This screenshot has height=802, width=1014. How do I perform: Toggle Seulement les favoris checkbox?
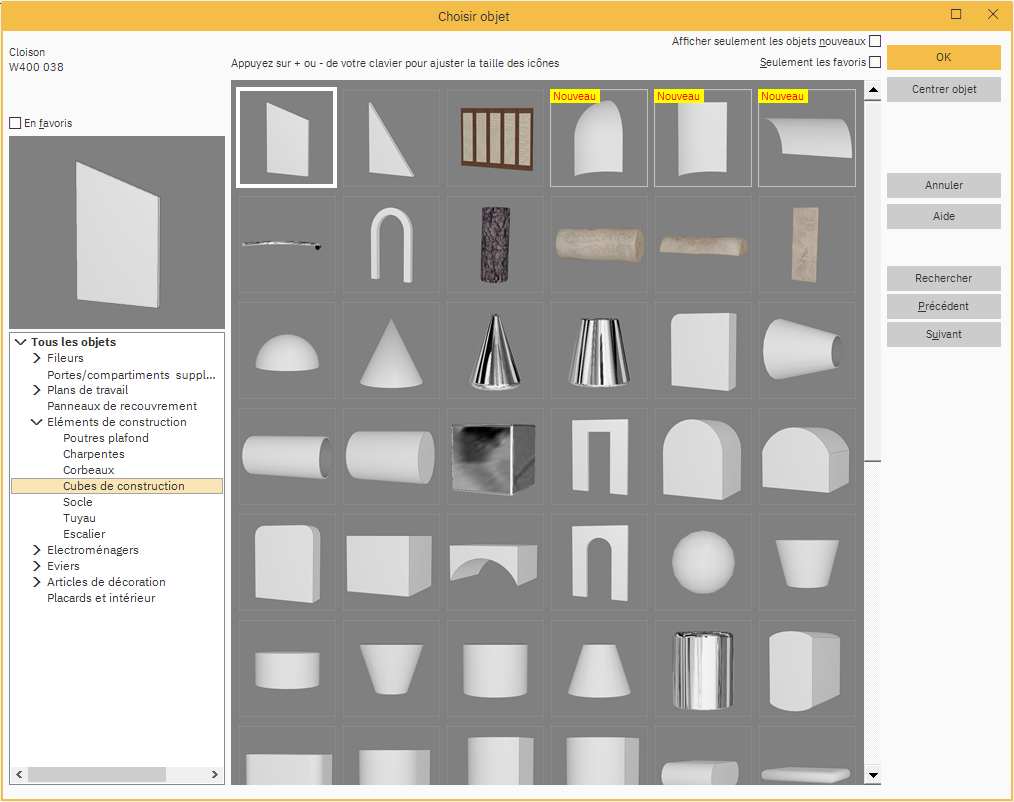click(x=875, y=62)
